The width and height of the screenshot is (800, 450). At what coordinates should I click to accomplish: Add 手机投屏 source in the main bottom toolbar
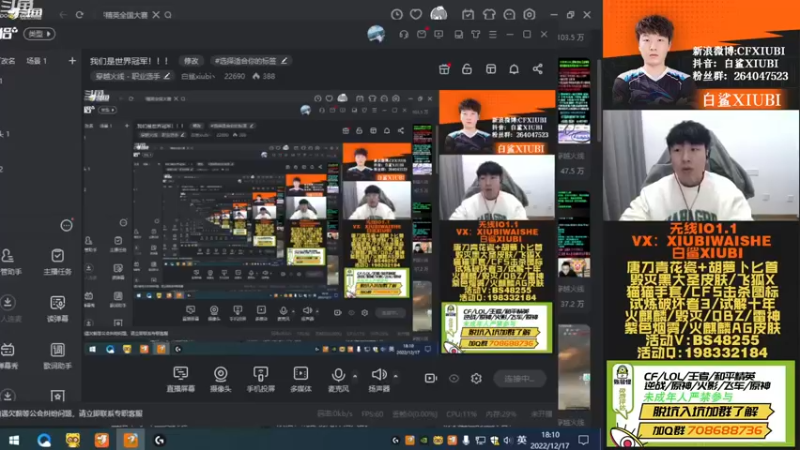[x=261, y=379]
